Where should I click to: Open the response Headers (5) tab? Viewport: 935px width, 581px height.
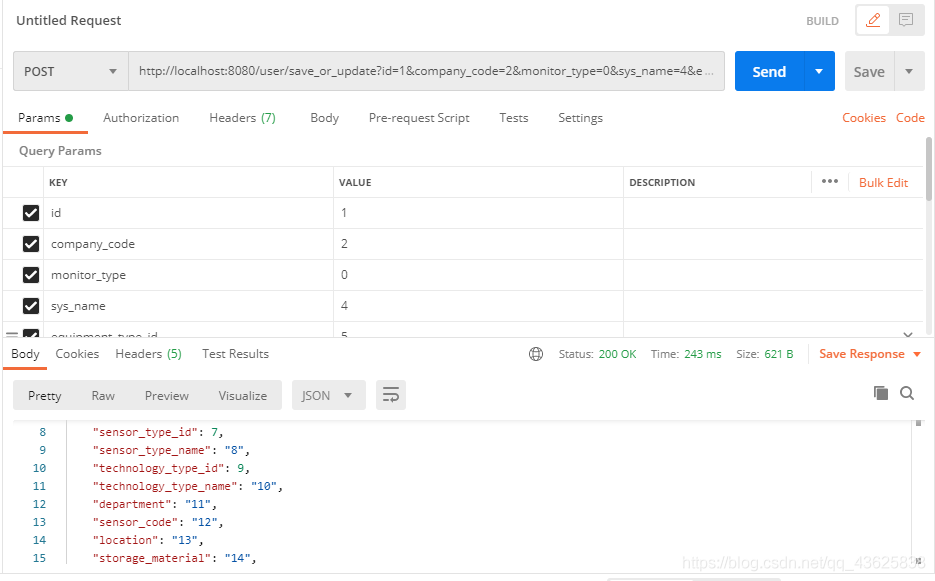click(x=148, y=354)
